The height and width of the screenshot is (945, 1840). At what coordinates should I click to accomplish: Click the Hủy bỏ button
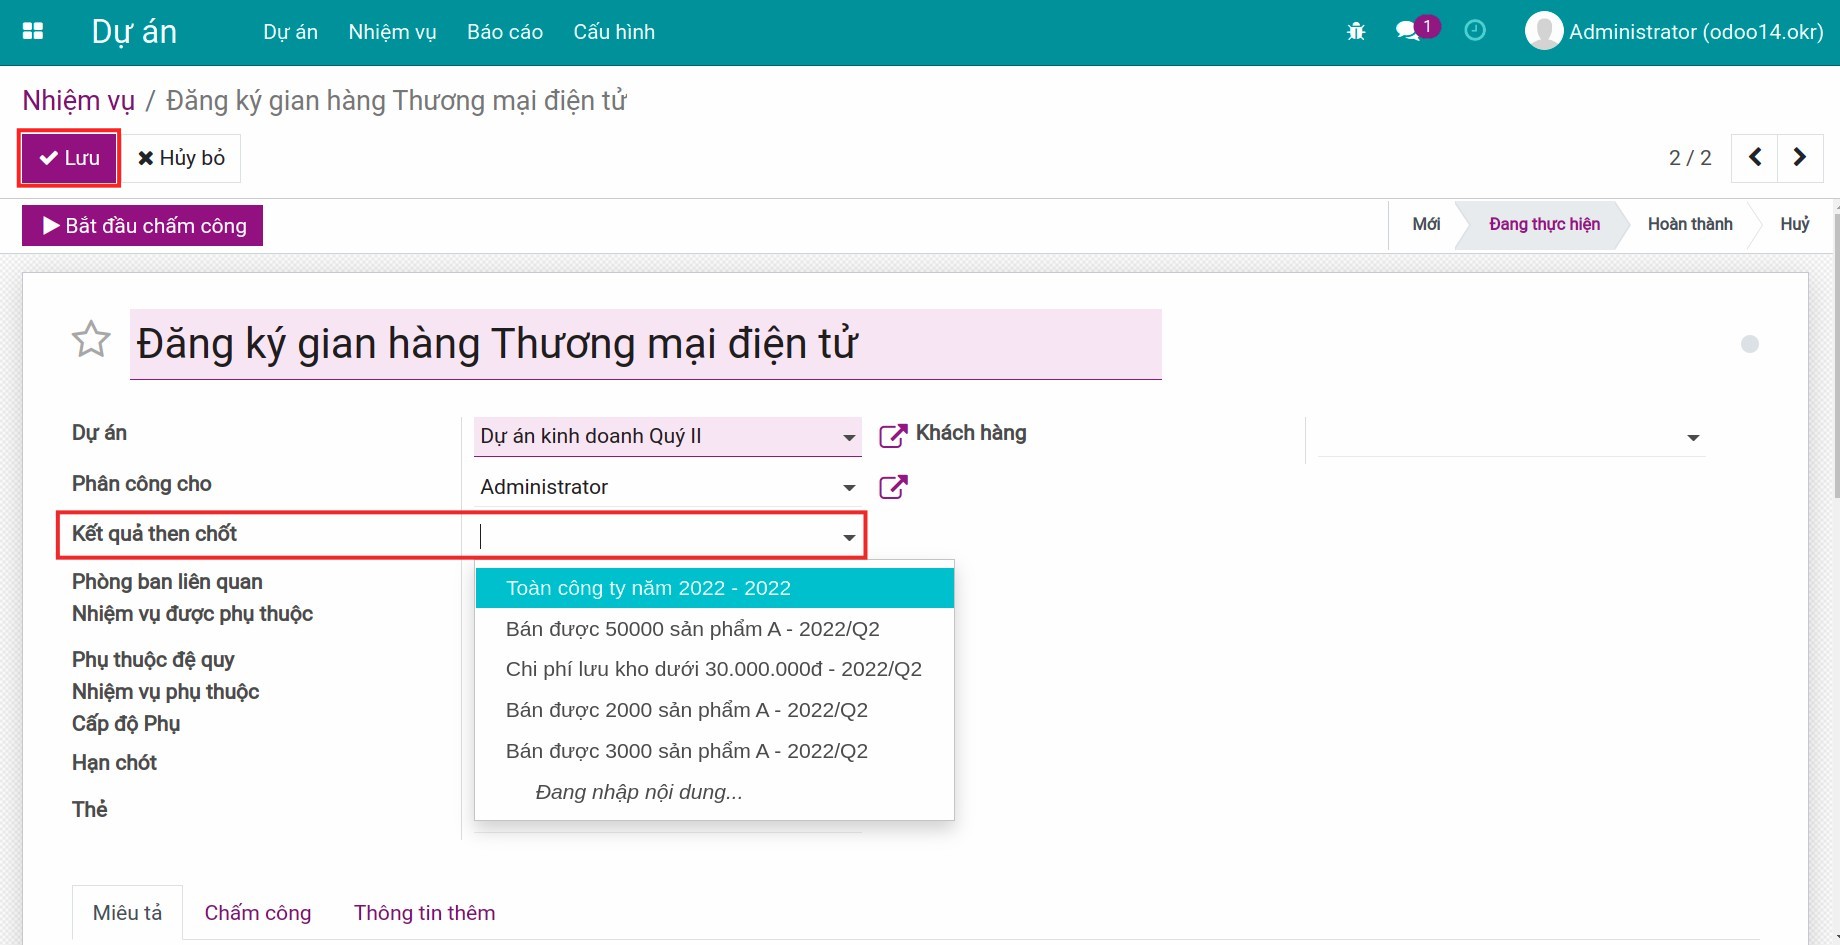coord(181,157)
